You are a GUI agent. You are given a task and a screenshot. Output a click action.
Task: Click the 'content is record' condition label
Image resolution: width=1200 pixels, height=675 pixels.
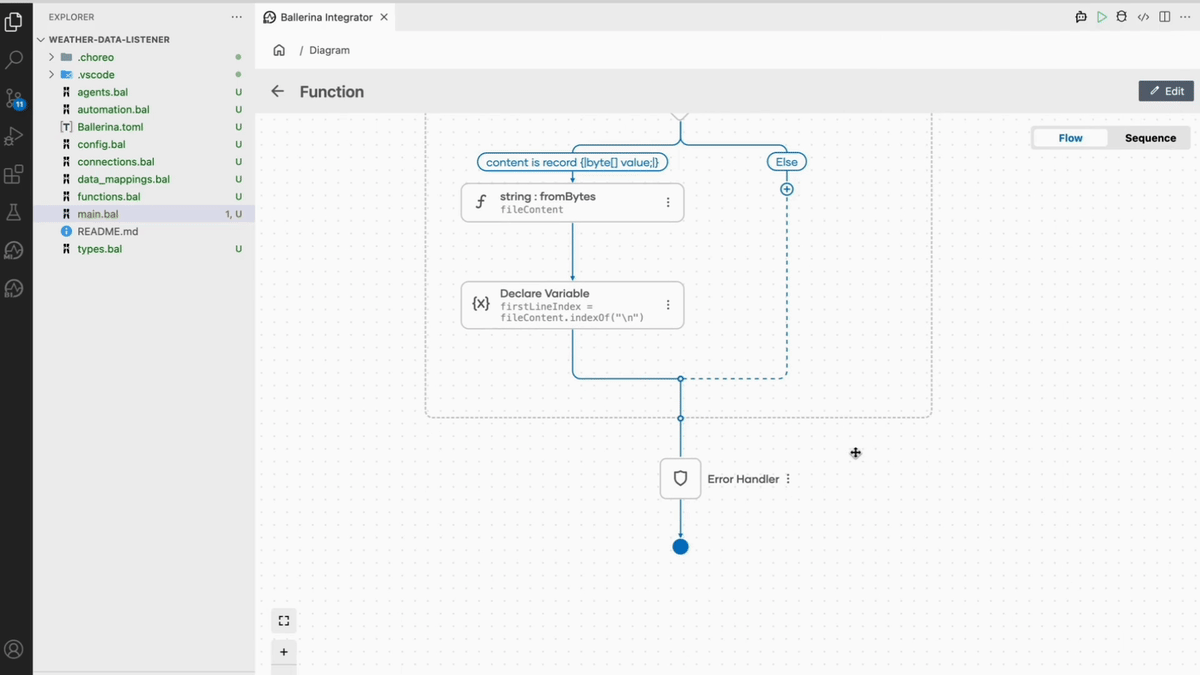pyautogui.click(x=572, y=162)
